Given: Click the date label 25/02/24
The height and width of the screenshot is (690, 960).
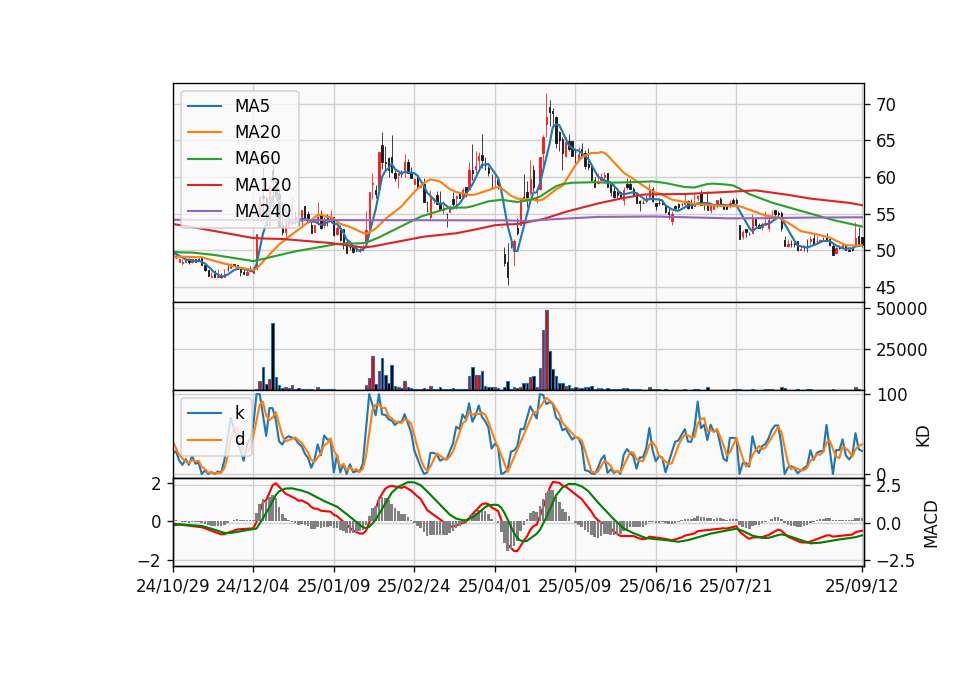Looking at the screenshot, I should point(414,586).
